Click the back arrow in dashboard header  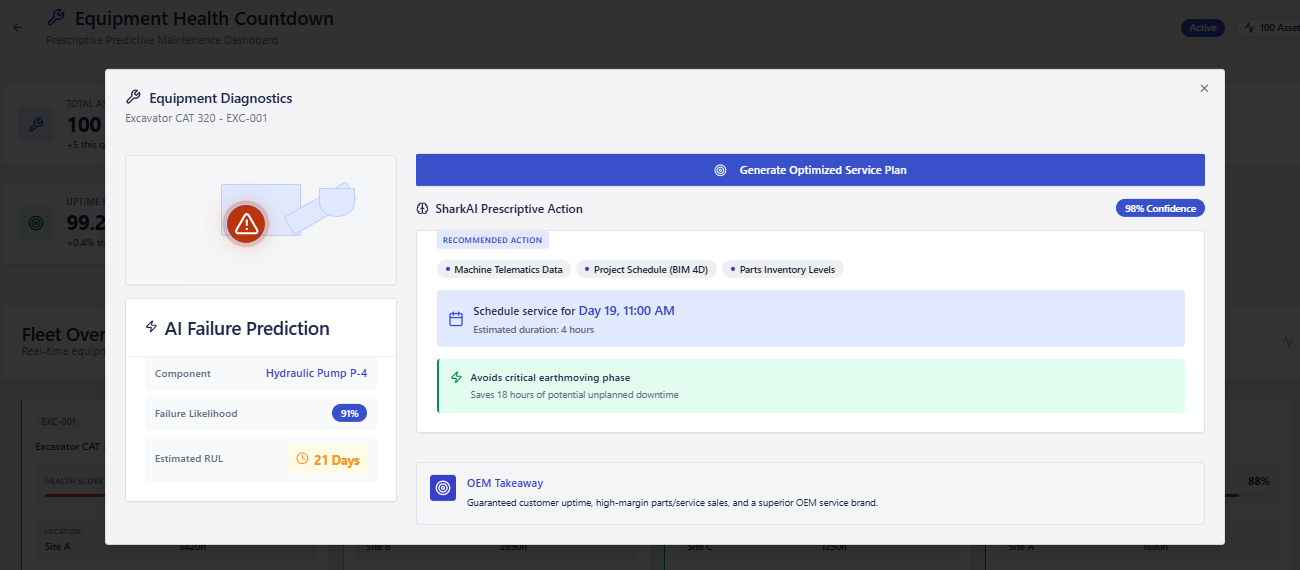click(16, 27)
